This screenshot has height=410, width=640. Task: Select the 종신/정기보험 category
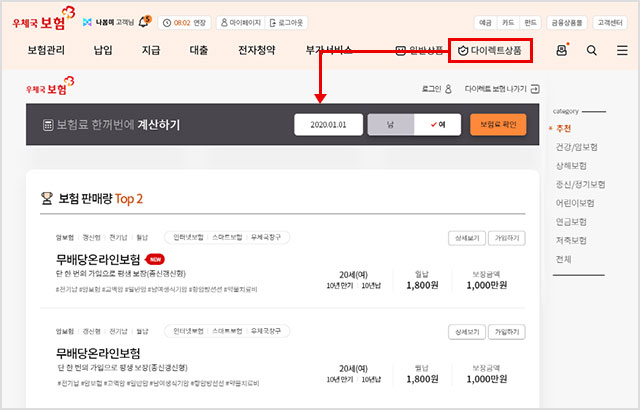(x=580, y=184)
